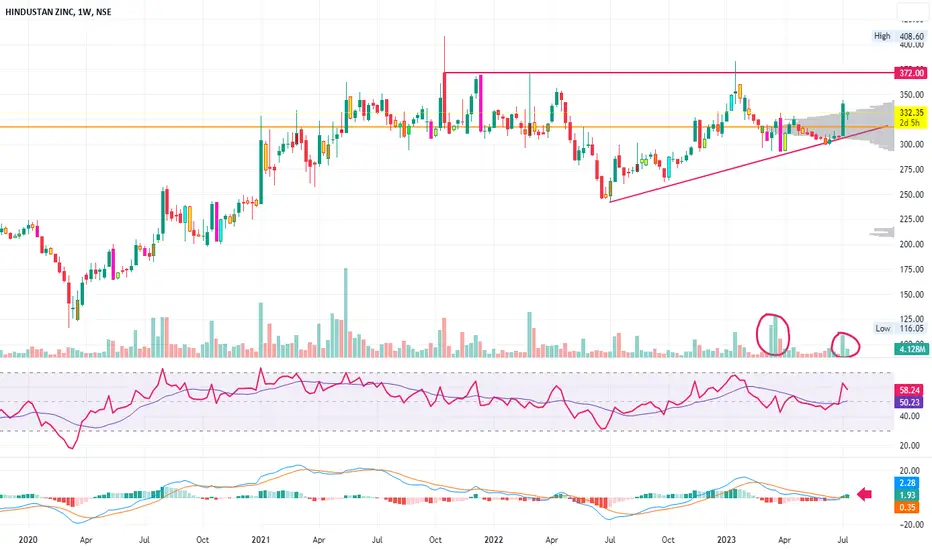Select the rising pink trendline from July 2022

pos(749,164)
